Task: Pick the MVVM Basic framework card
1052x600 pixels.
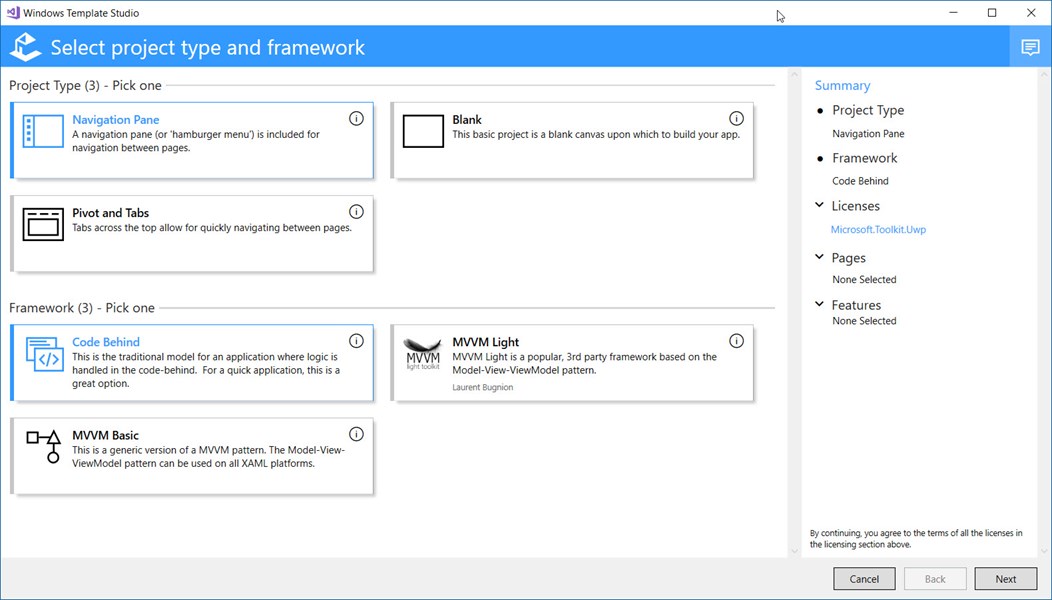Action: pos(192,456)
